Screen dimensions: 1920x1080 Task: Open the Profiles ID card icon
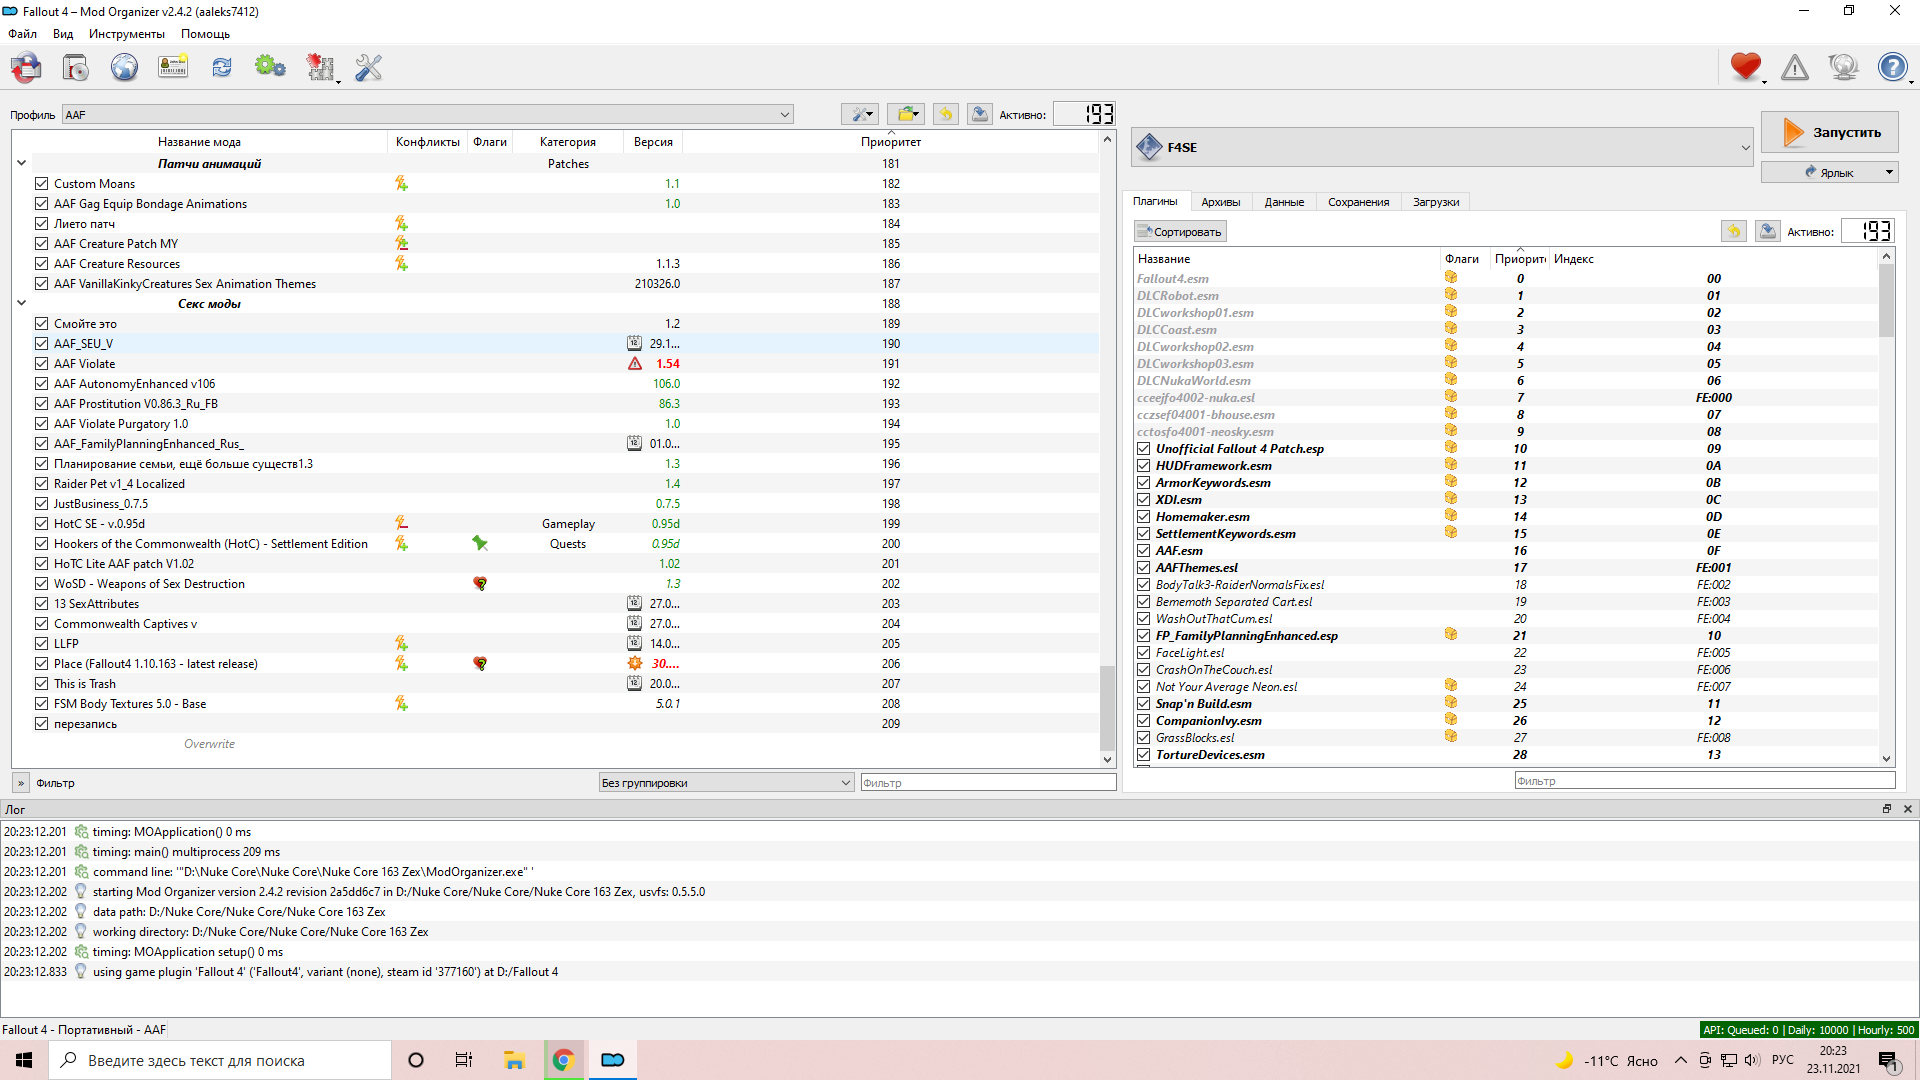click(x=173, y=68)
